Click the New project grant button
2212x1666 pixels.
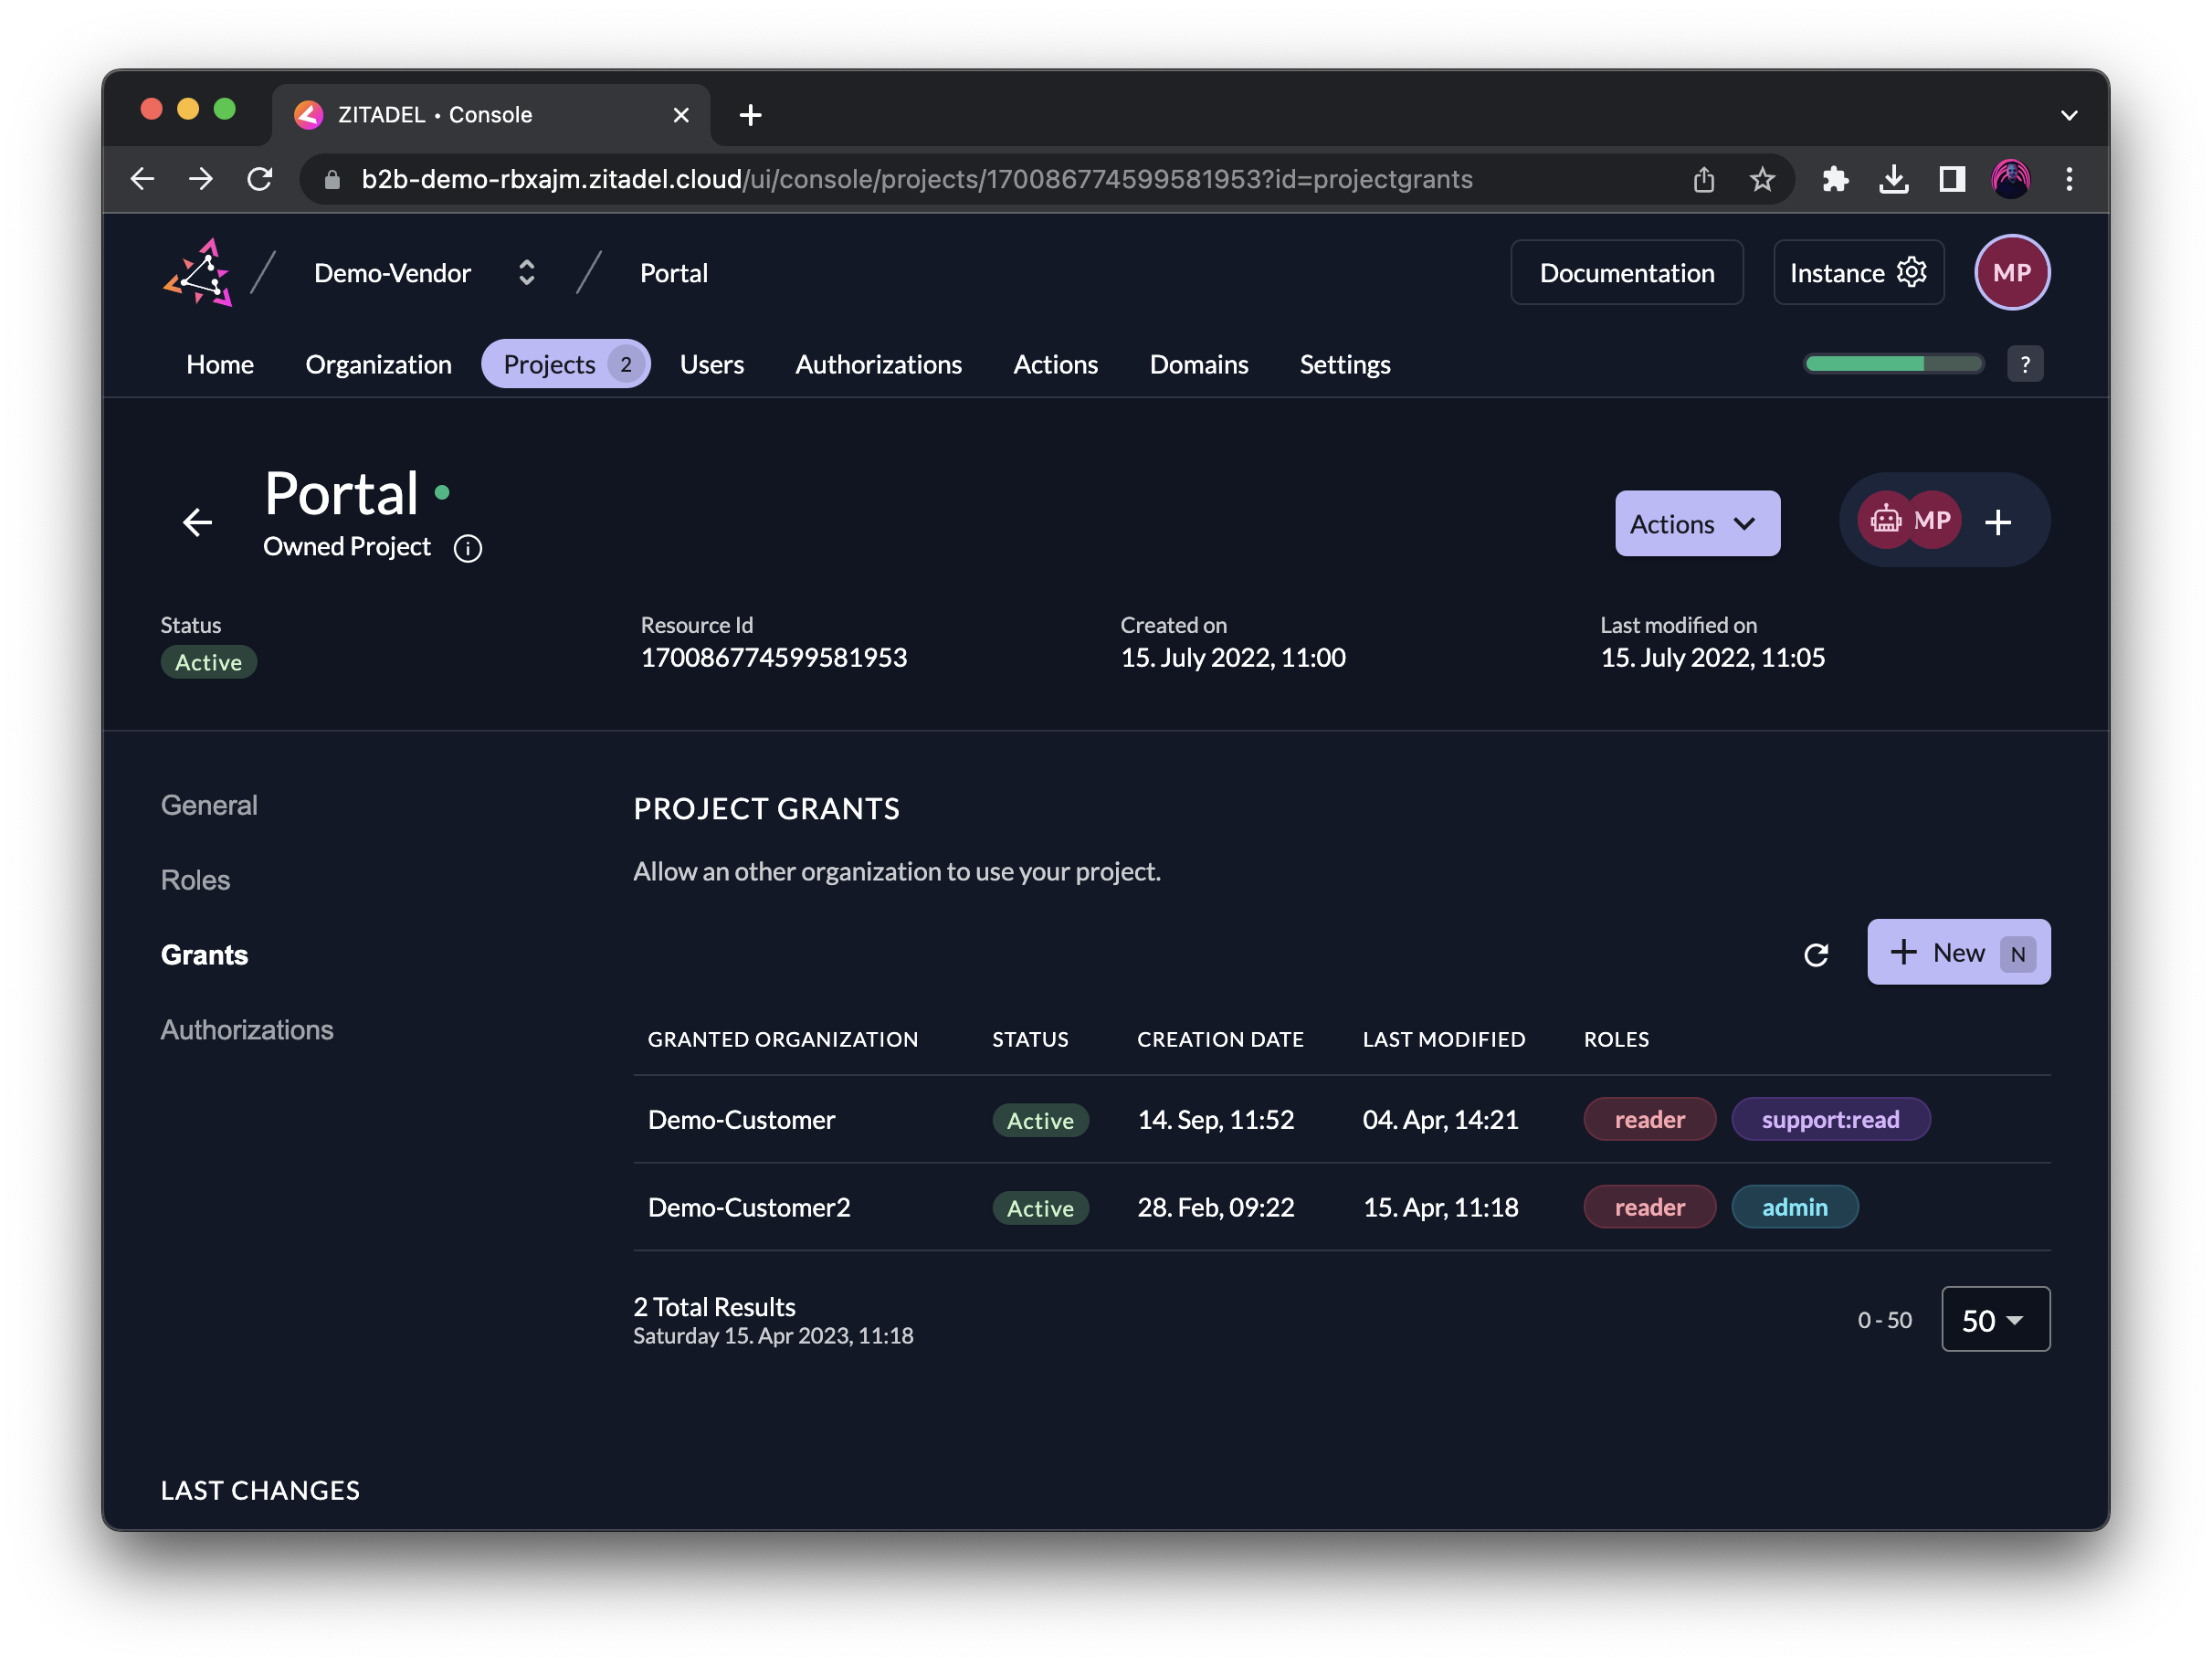click(x=1956, y=952)
